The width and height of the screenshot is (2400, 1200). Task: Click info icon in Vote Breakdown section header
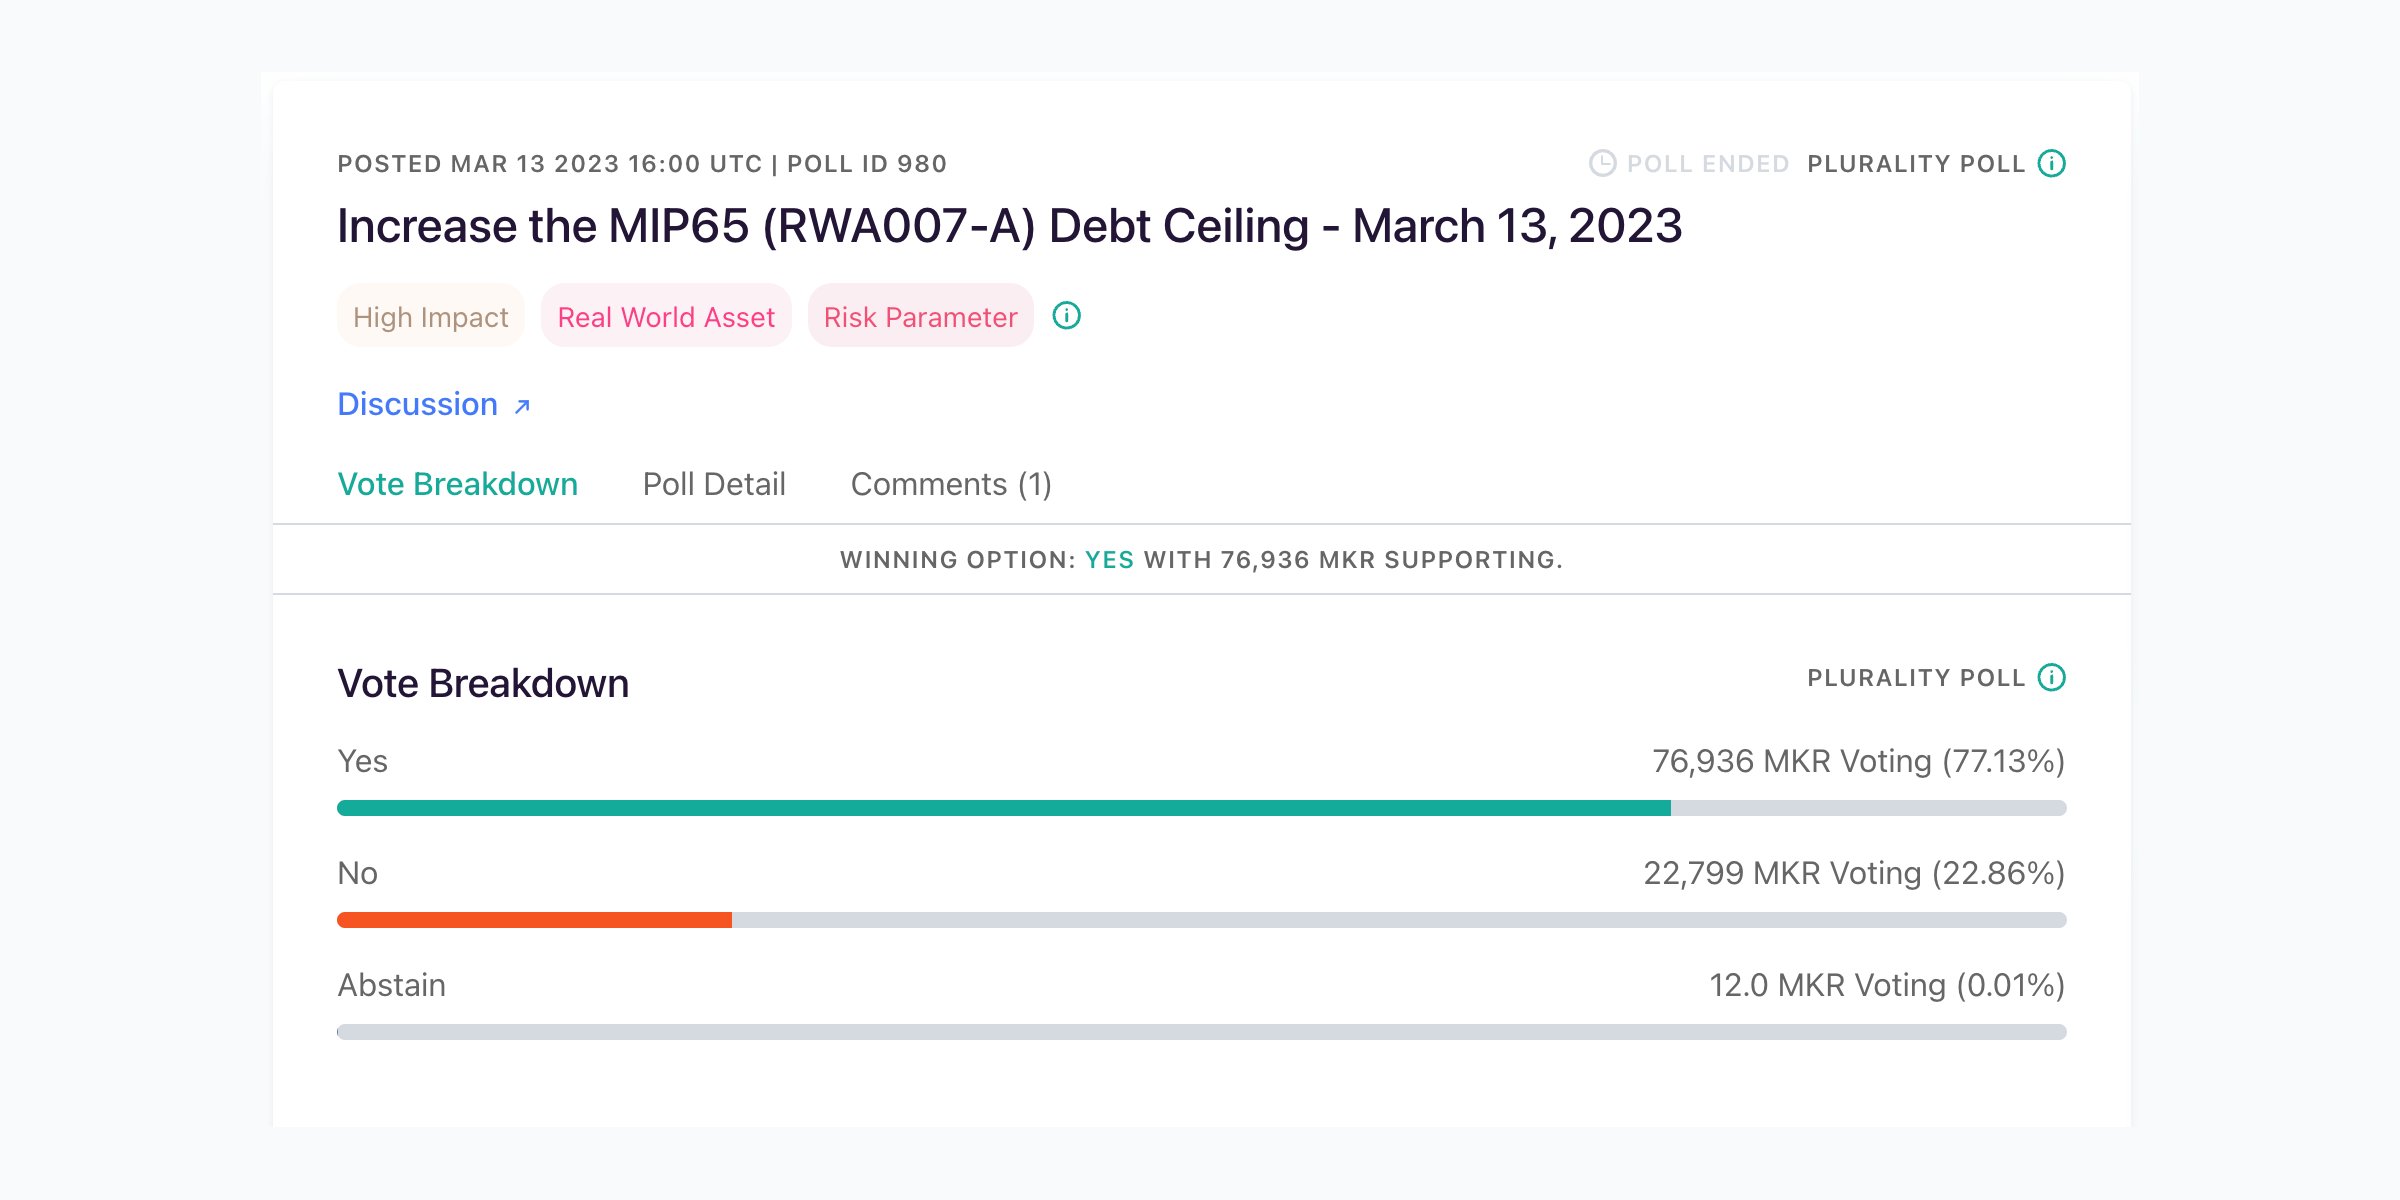point(2051,677)
